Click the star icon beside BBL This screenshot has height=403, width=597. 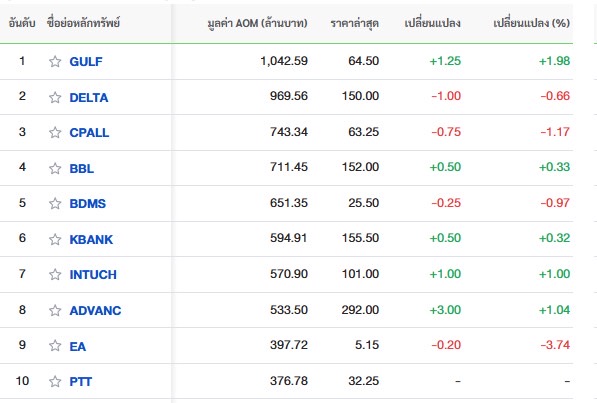click(55, 168)
